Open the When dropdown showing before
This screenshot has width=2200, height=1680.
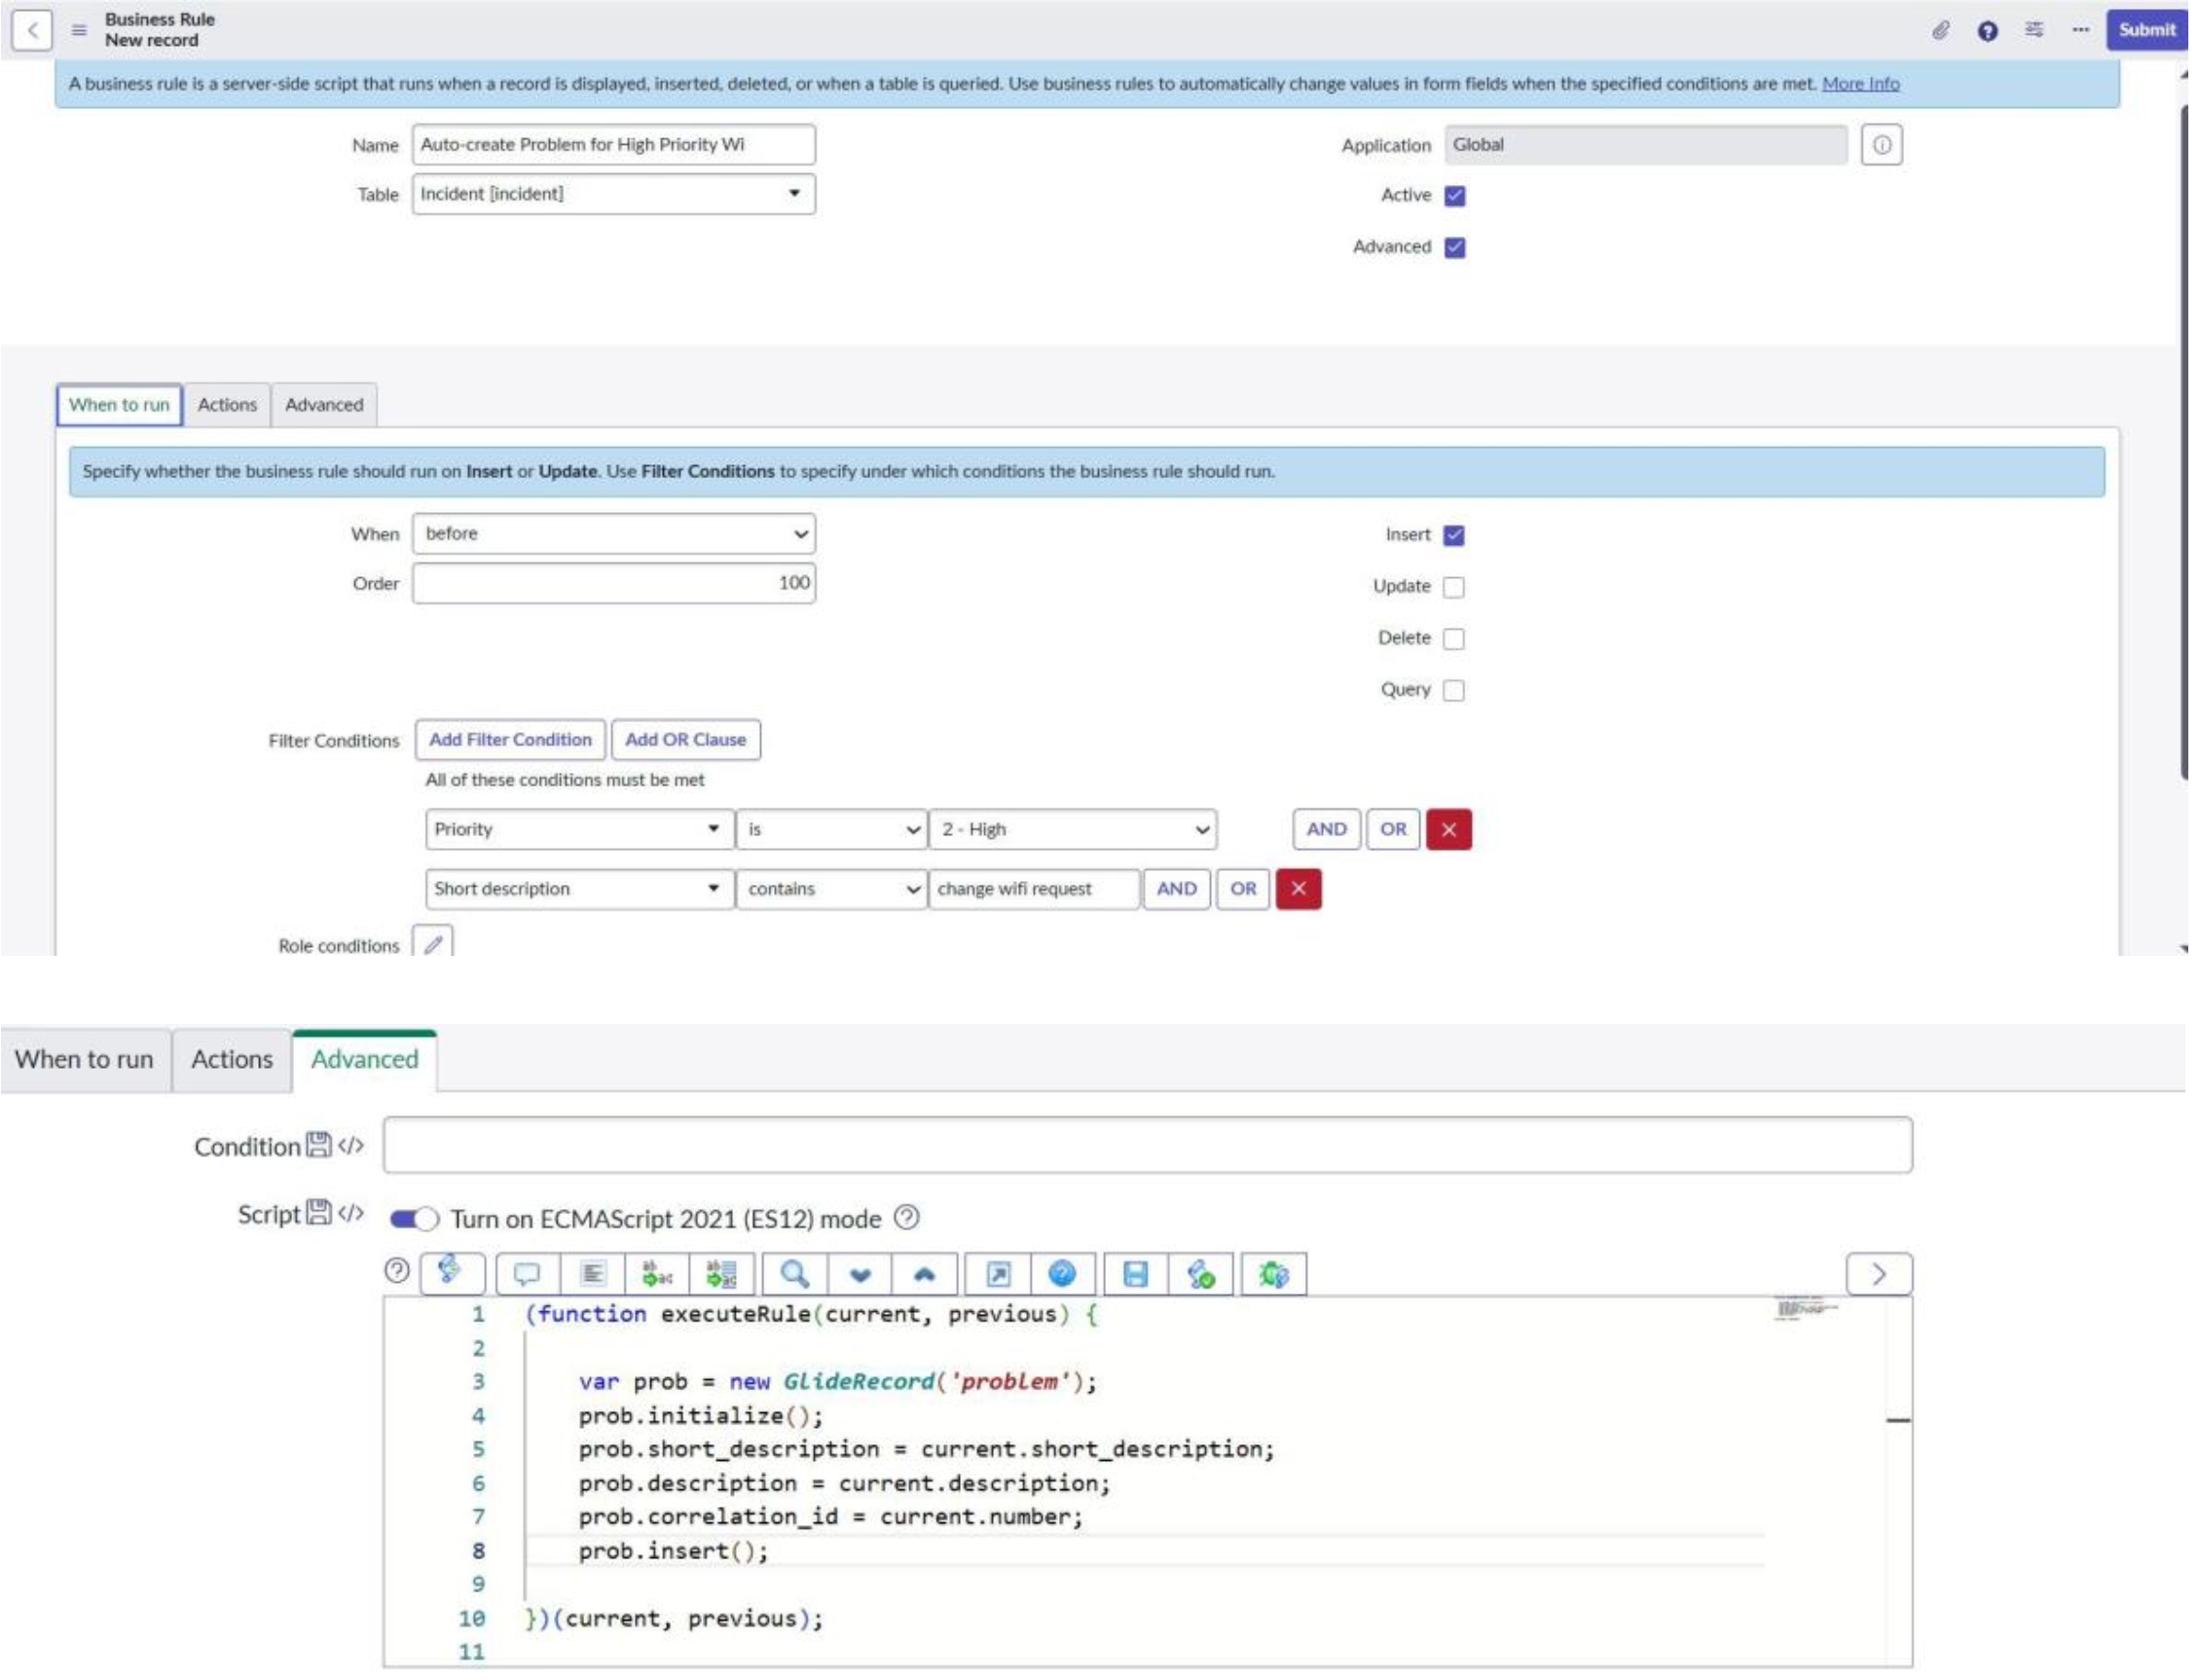[613, 534]
